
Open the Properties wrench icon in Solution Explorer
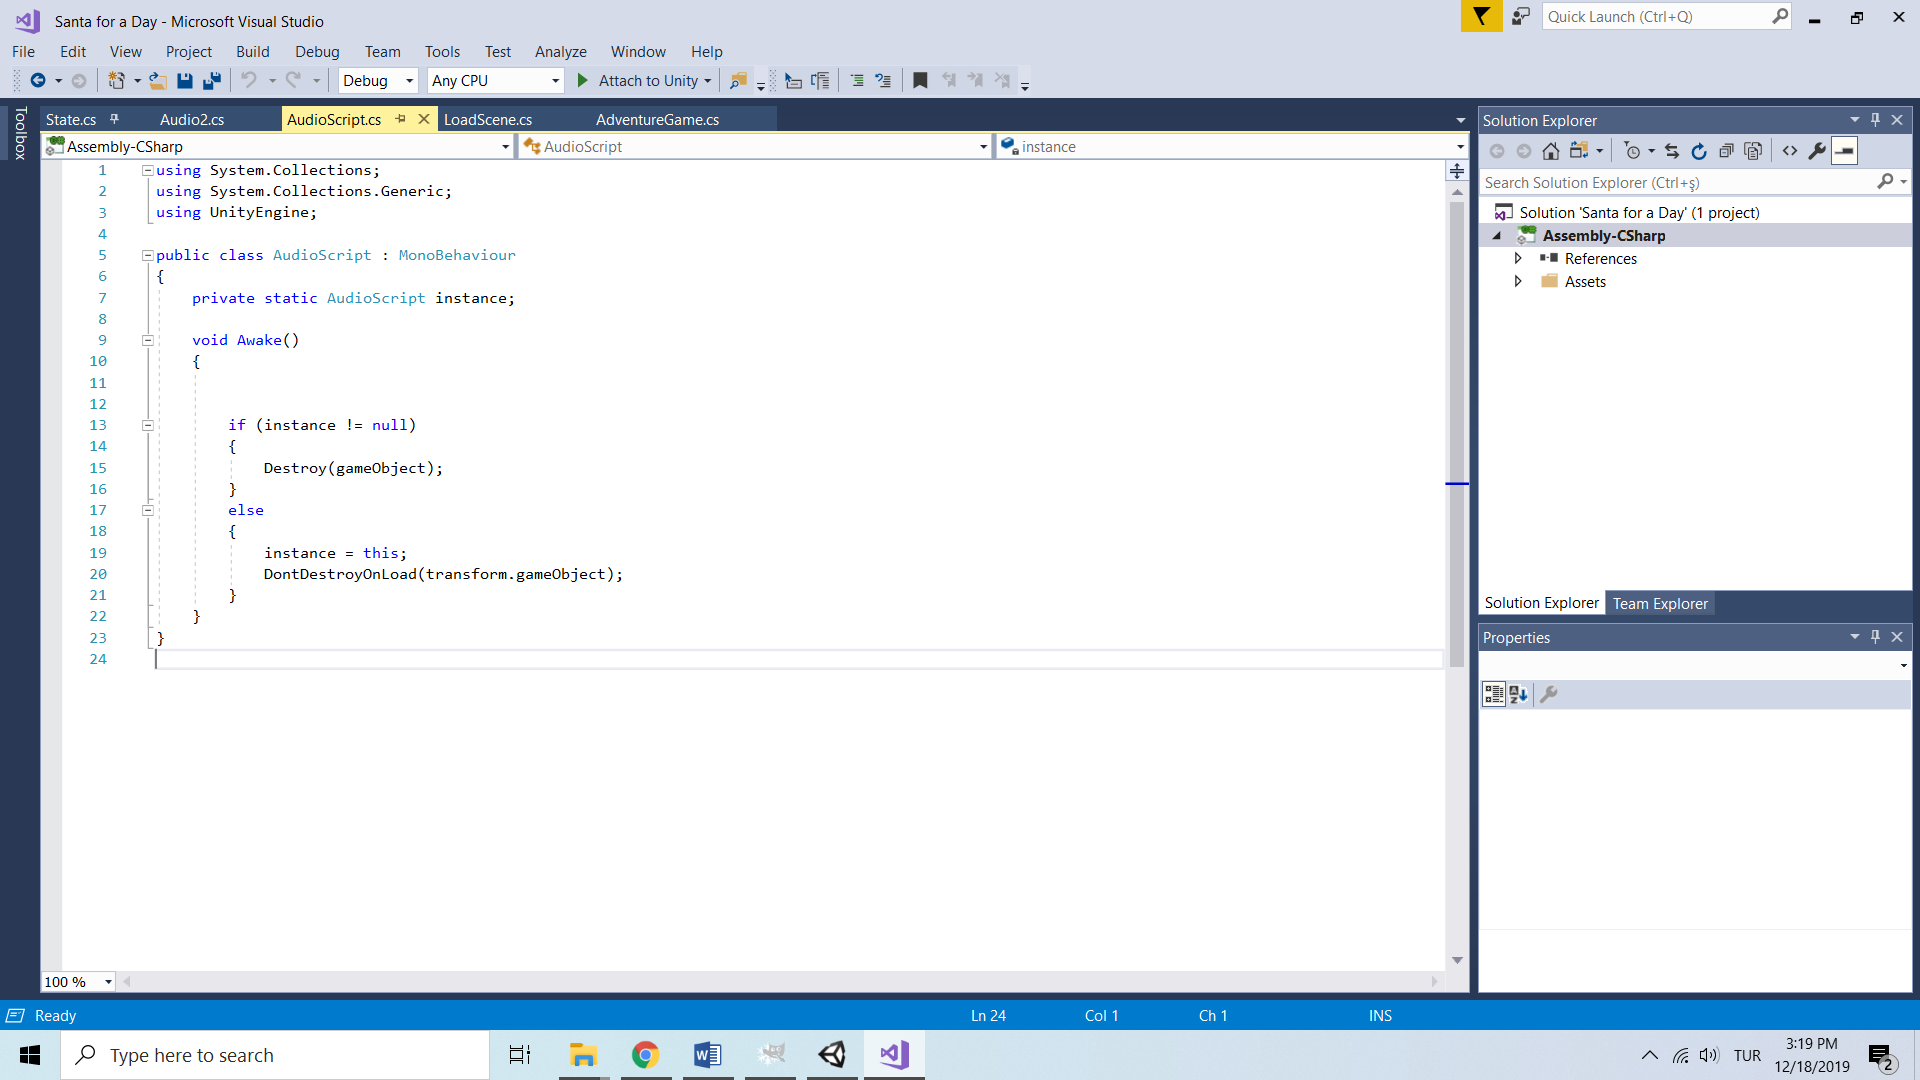[x=1817, y=151]
